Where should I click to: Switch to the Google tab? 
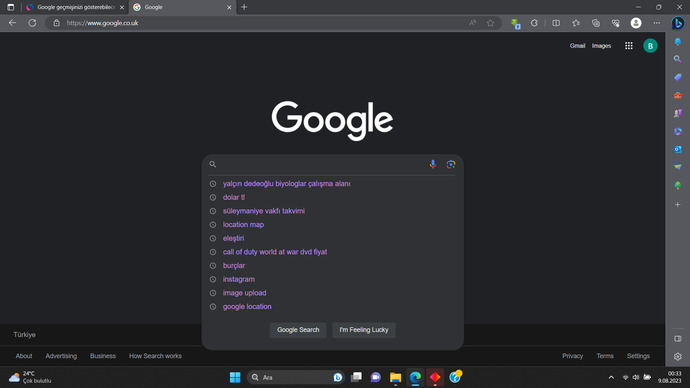coord(182,7)
